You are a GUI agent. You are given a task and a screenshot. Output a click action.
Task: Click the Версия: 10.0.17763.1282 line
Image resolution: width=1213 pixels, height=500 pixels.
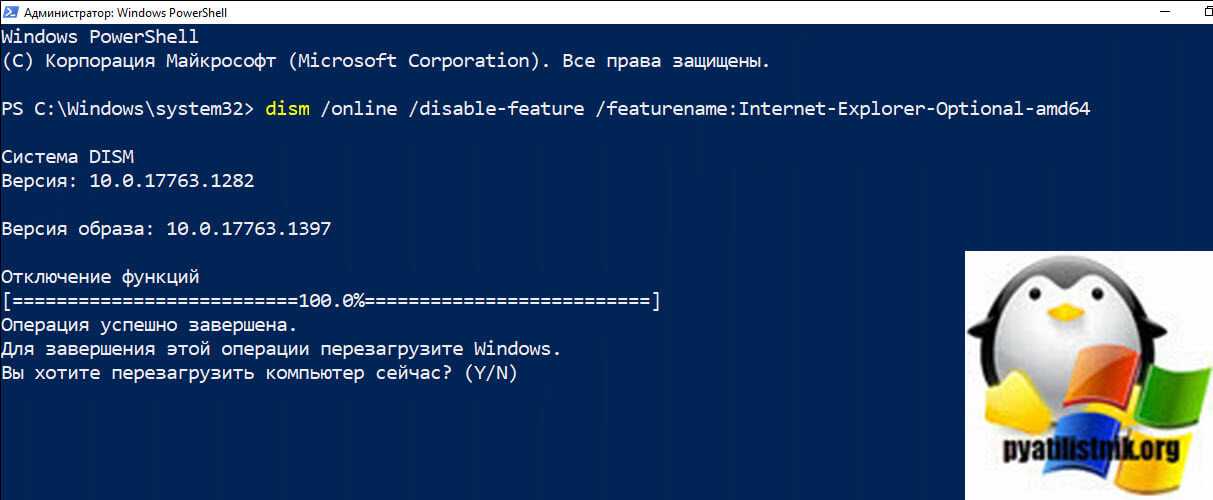pos(128,181)
